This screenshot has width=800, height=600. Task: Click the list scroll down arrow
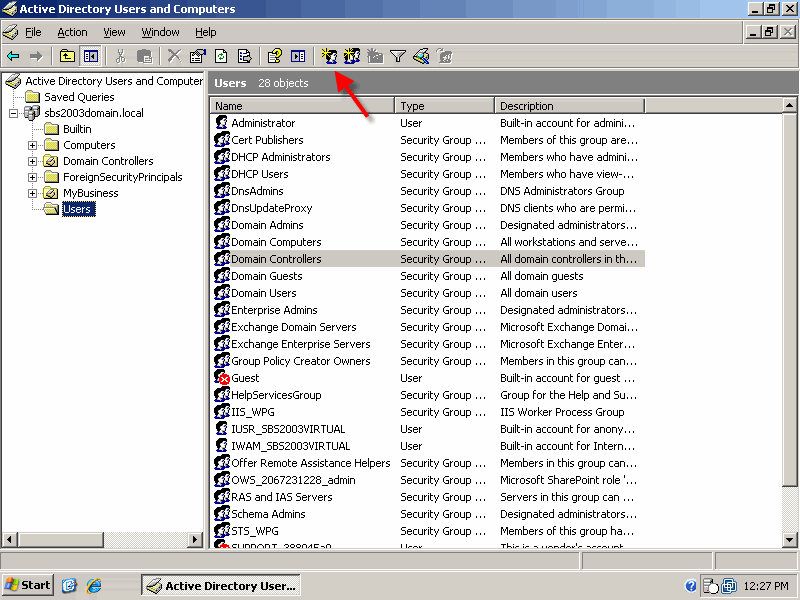pos(789,539)
